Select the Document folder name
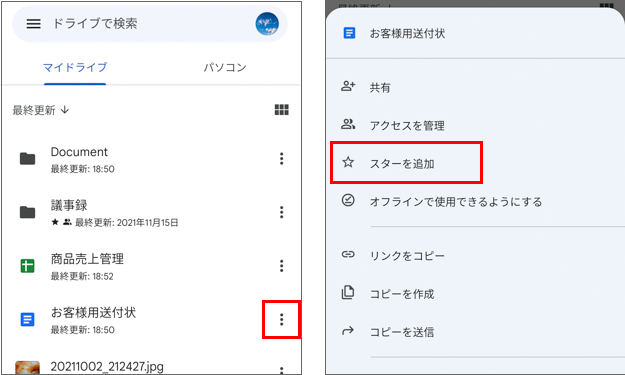Image resolution: width=625 pixels, height=375 pixels. (79, 152)
